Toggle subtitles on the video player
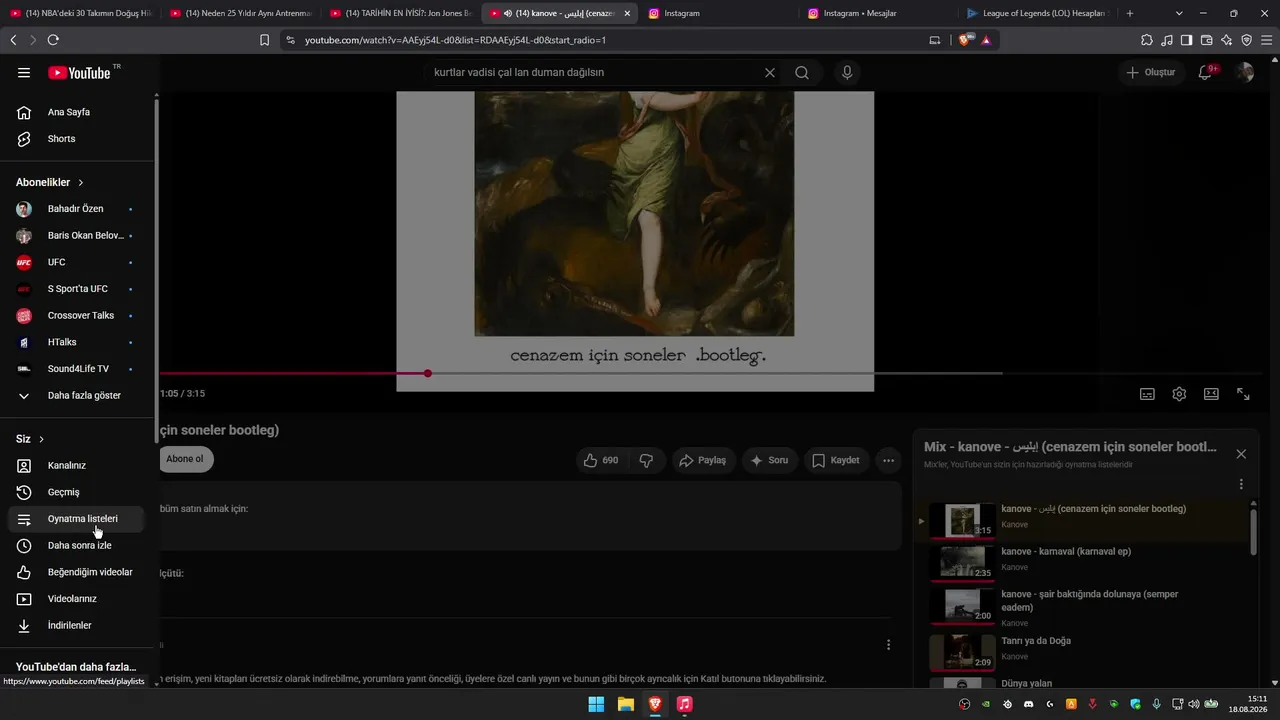 (x=1147, y=394)
